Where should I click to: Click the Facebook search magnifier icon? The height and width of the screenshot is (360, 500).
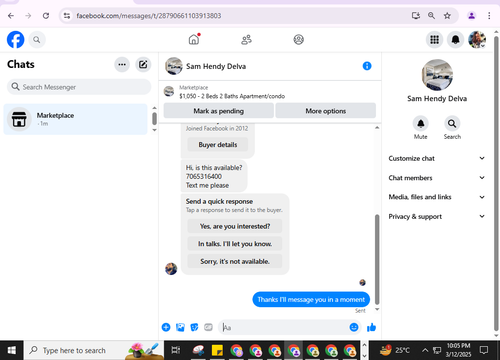pos(37,40)
